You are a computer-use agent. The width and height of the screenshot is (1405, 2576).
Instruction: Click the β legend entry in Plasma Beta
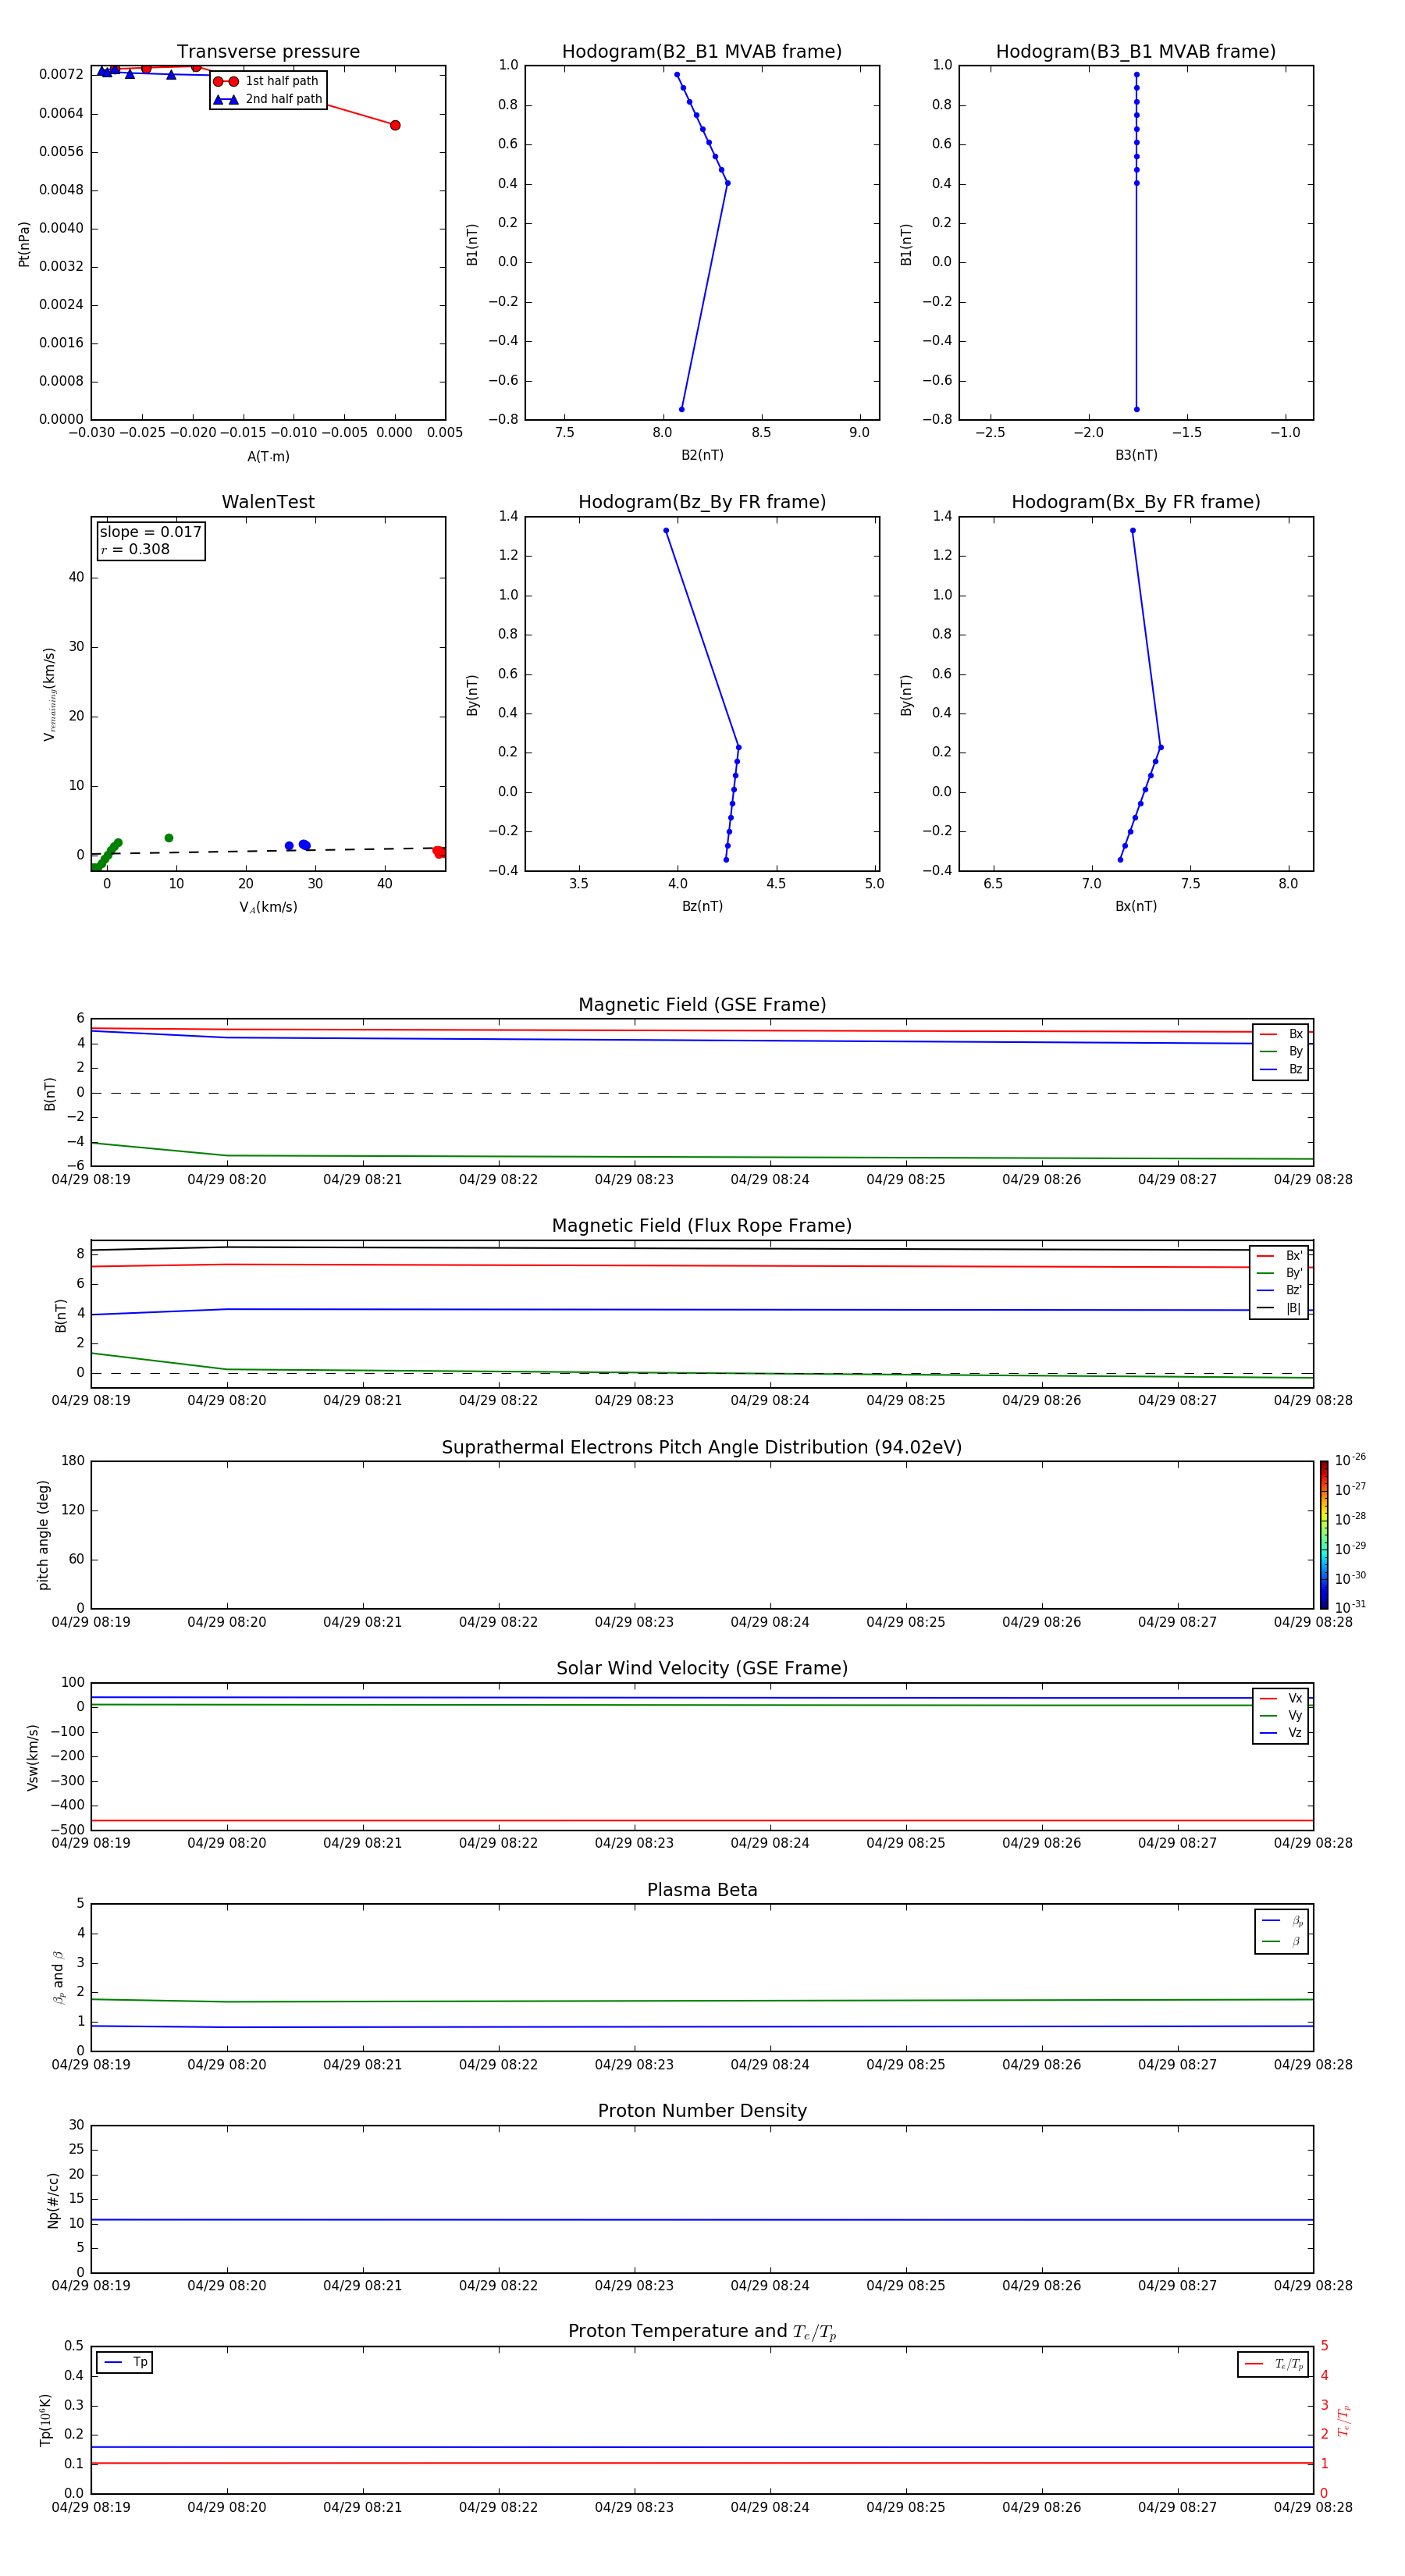pos(1282,1941)
